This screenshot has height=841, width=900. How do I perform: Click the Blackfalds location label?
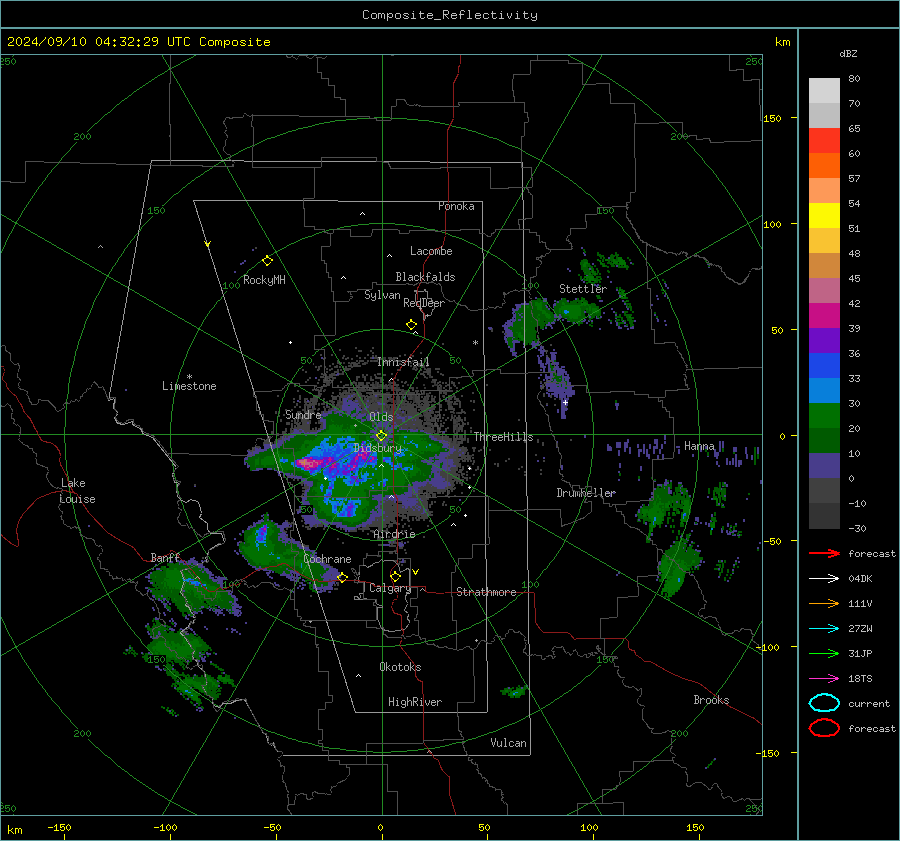[425, 277]
